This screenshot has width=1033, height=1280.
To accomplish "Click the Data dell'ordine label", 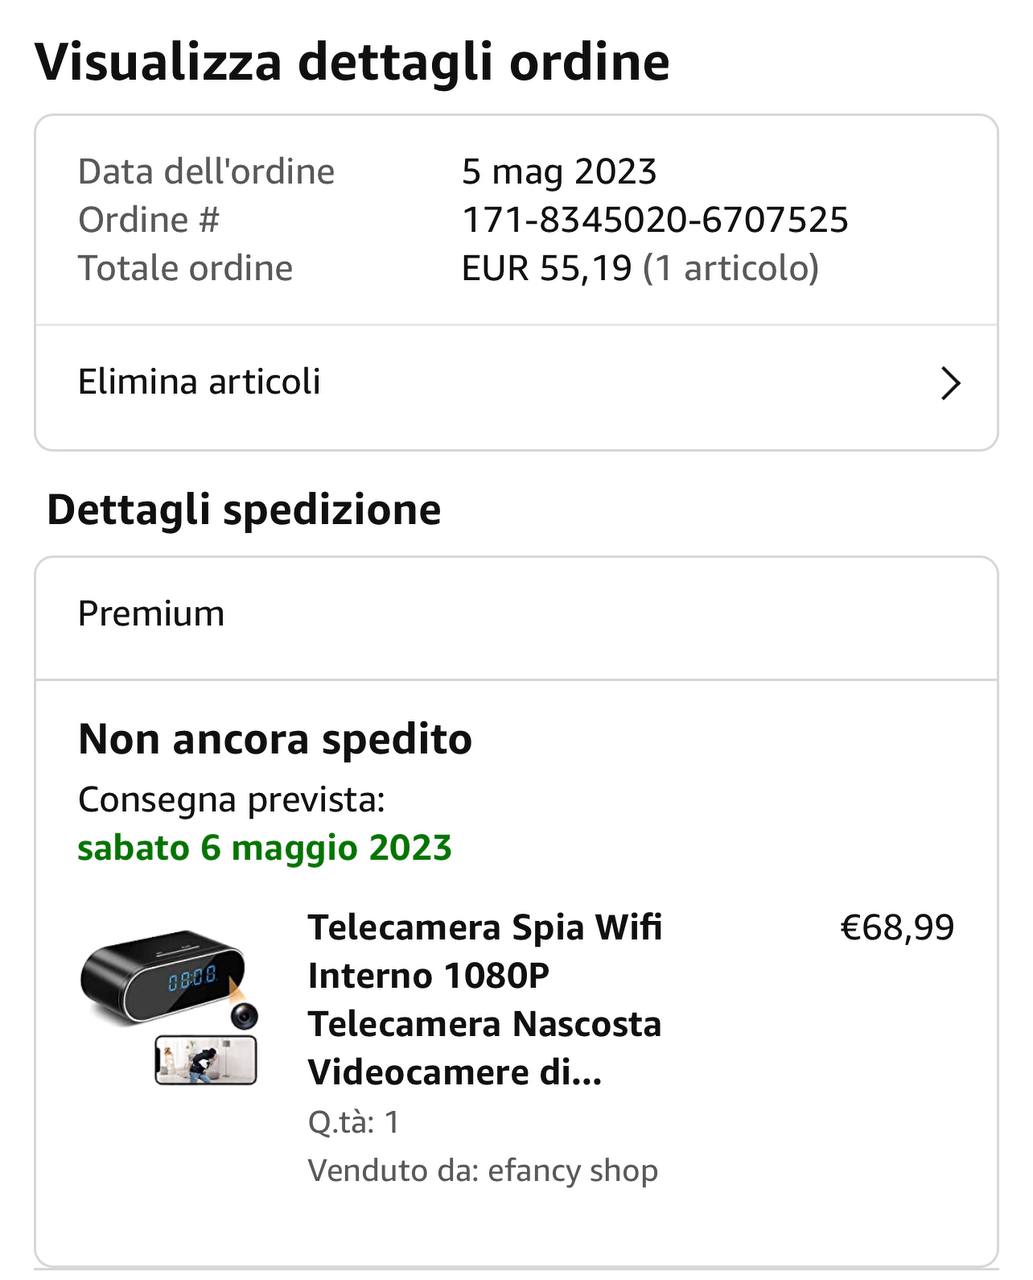I will [x=206, y=172].
